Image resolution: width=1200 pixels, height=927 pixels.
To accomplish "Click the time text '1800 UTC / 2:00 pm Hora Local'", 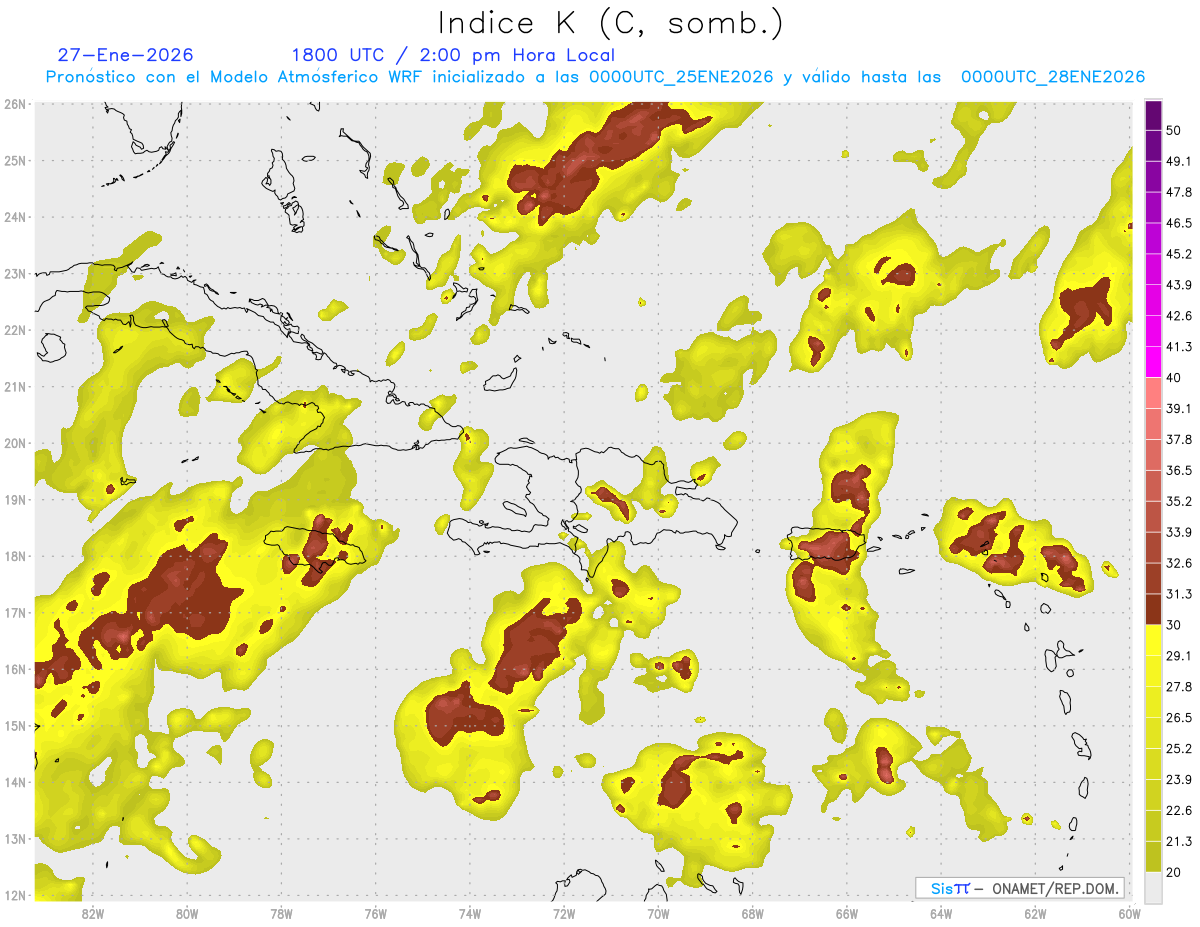I will pyautogui.click(x=453, y=55).
